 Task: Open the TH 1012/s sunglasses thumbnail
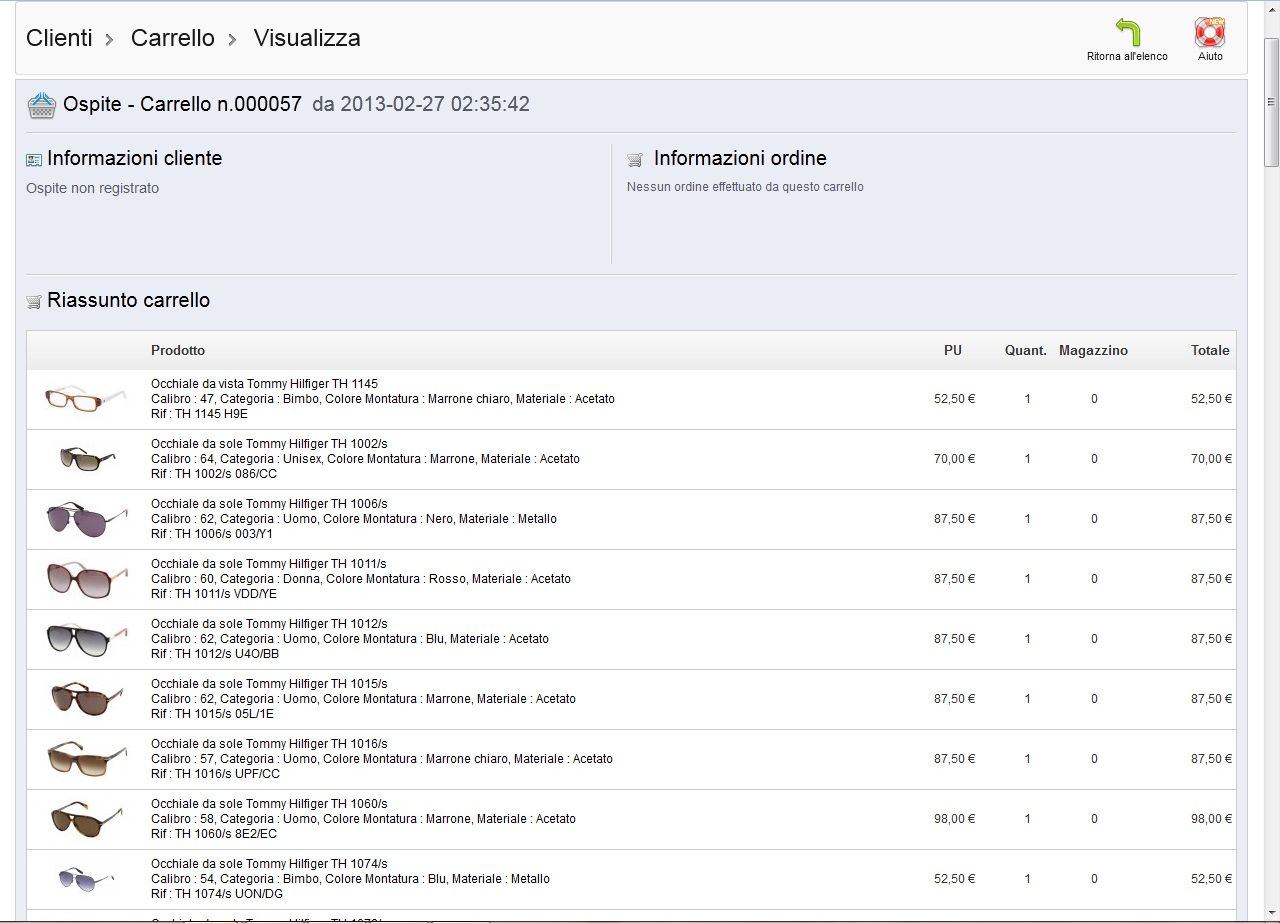pyautogui.click(x=87, y=639)
